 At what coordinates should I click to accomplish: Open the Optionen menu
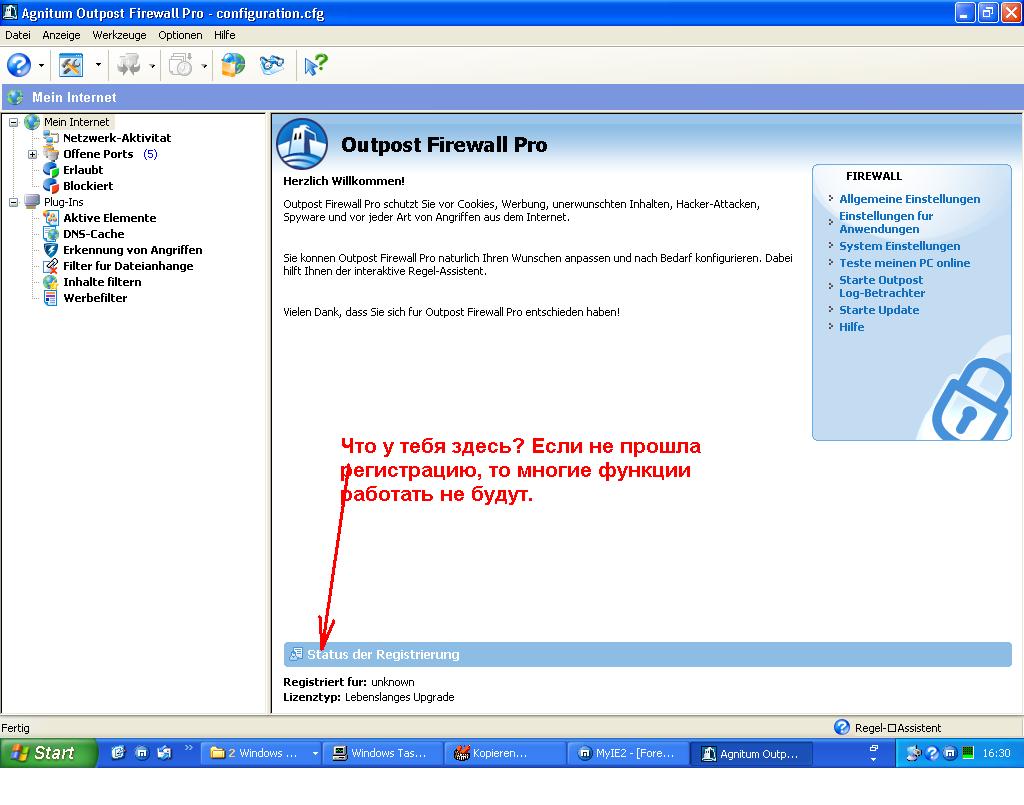click(180, 35)
